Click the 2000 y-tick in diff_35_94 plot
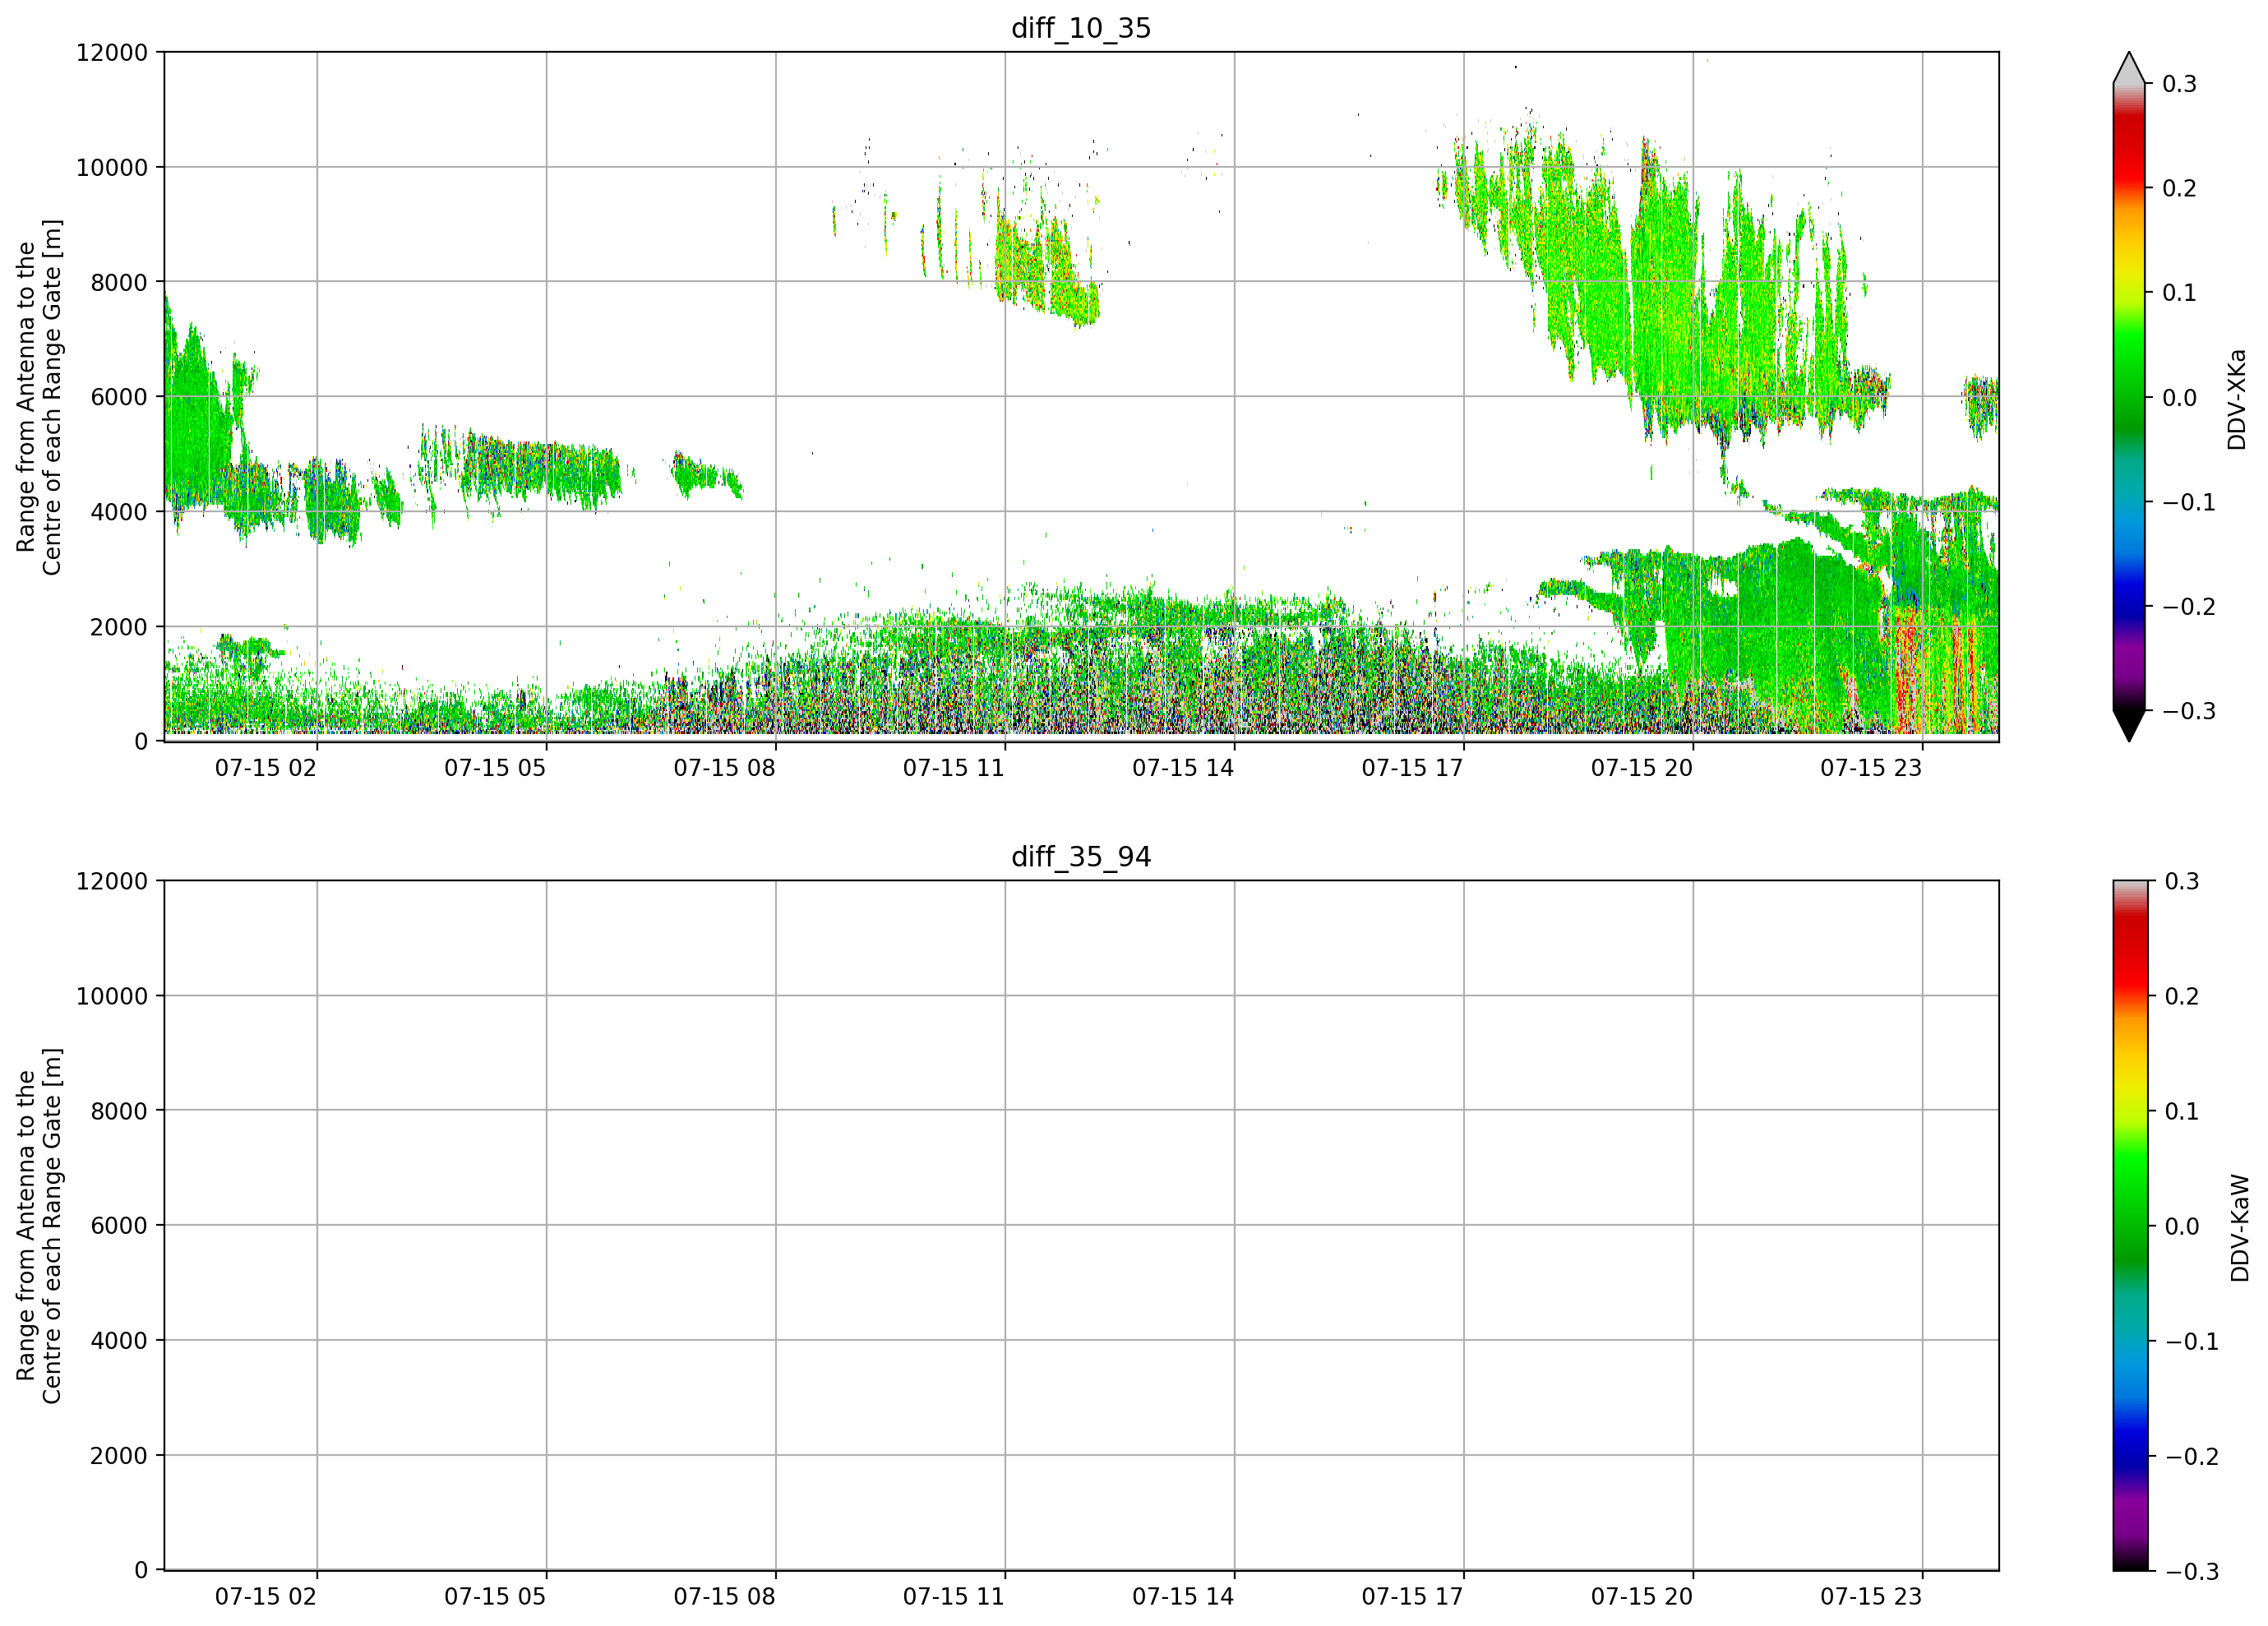The height and width of the screenshot is (1626, 2268). click(x=119, y=1456)
